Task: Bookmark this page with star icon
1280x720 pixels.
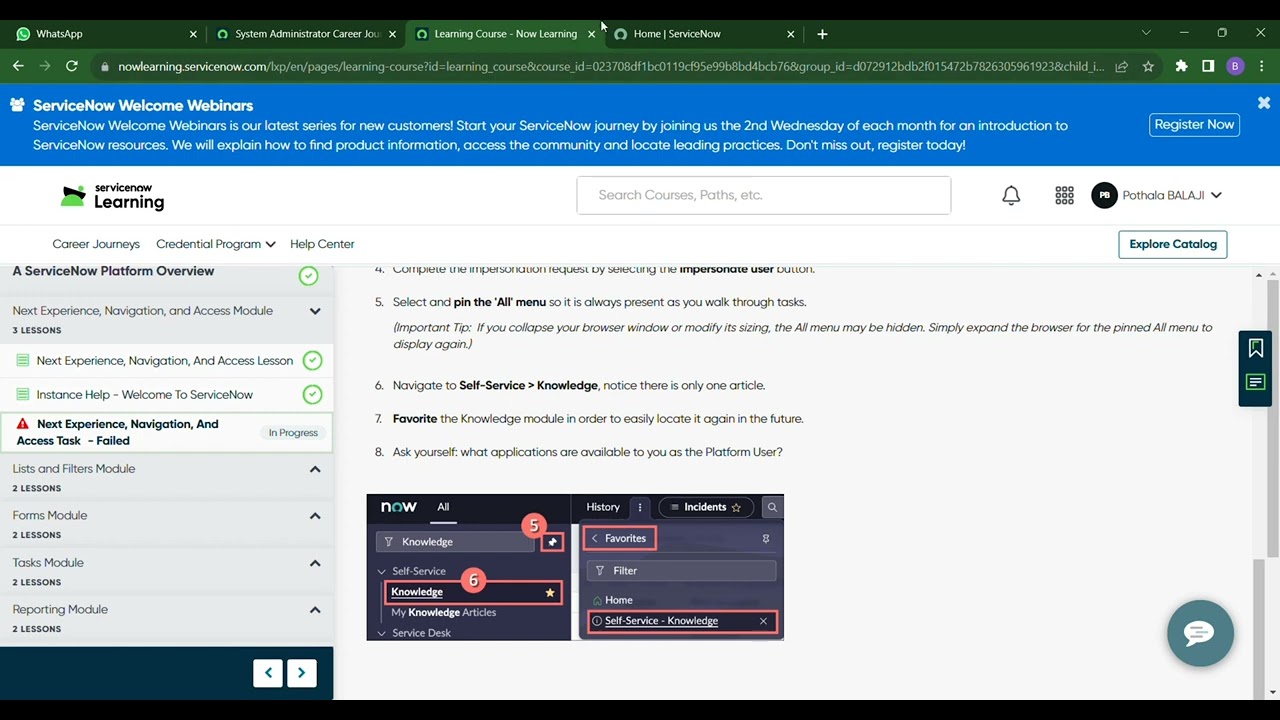Action: click(1148, 66)
